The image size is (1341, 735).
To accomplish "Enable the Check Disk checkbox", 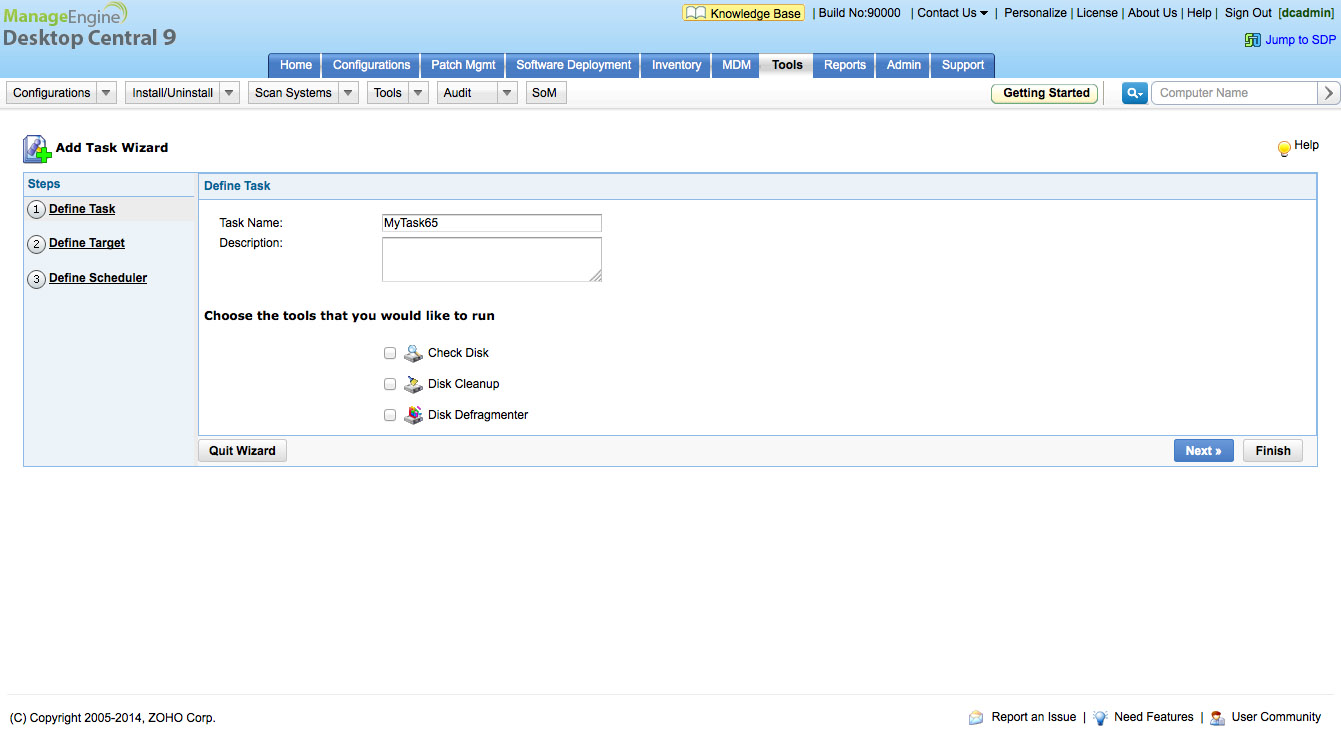I will click(x=389, y=353).
